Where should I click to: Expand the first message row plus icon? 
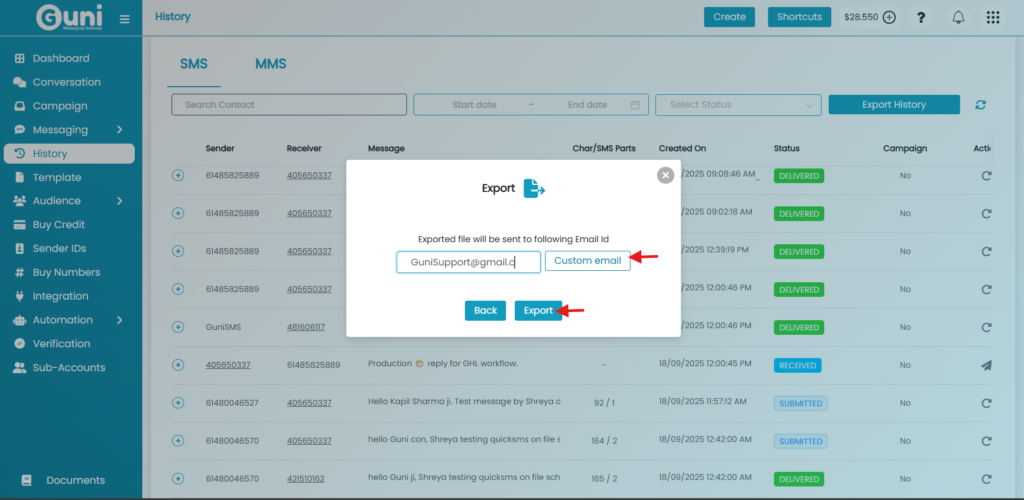pyautogui.click(x=178, y=175)
